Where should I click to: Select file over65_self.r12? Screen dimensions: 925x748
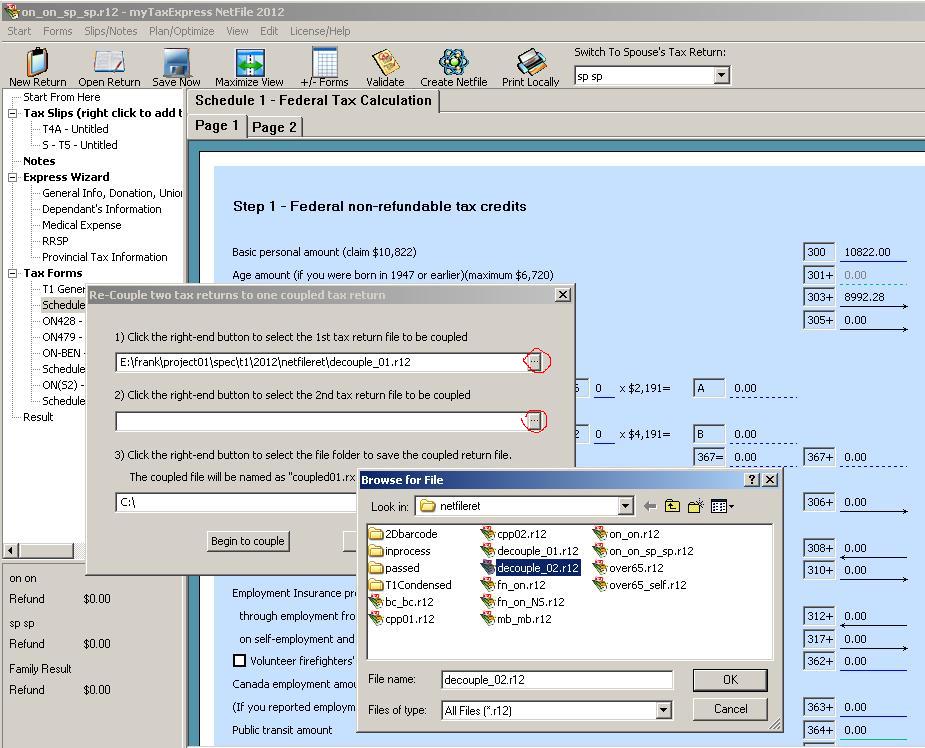(640, 585)
